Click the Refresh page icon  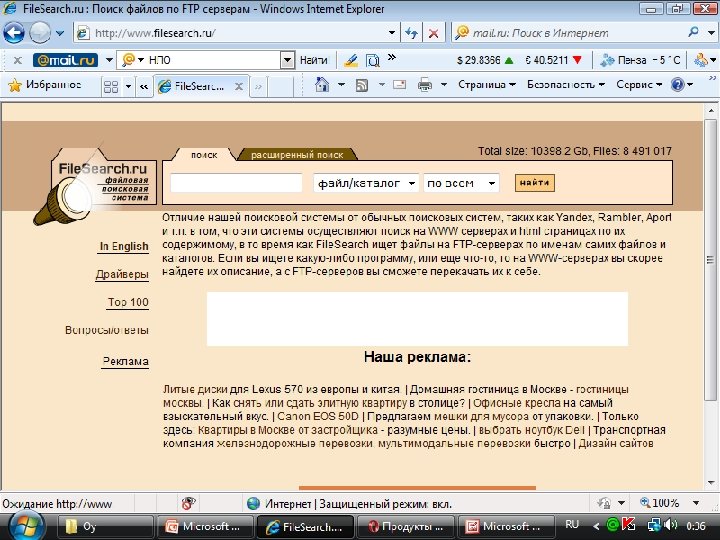412,33
